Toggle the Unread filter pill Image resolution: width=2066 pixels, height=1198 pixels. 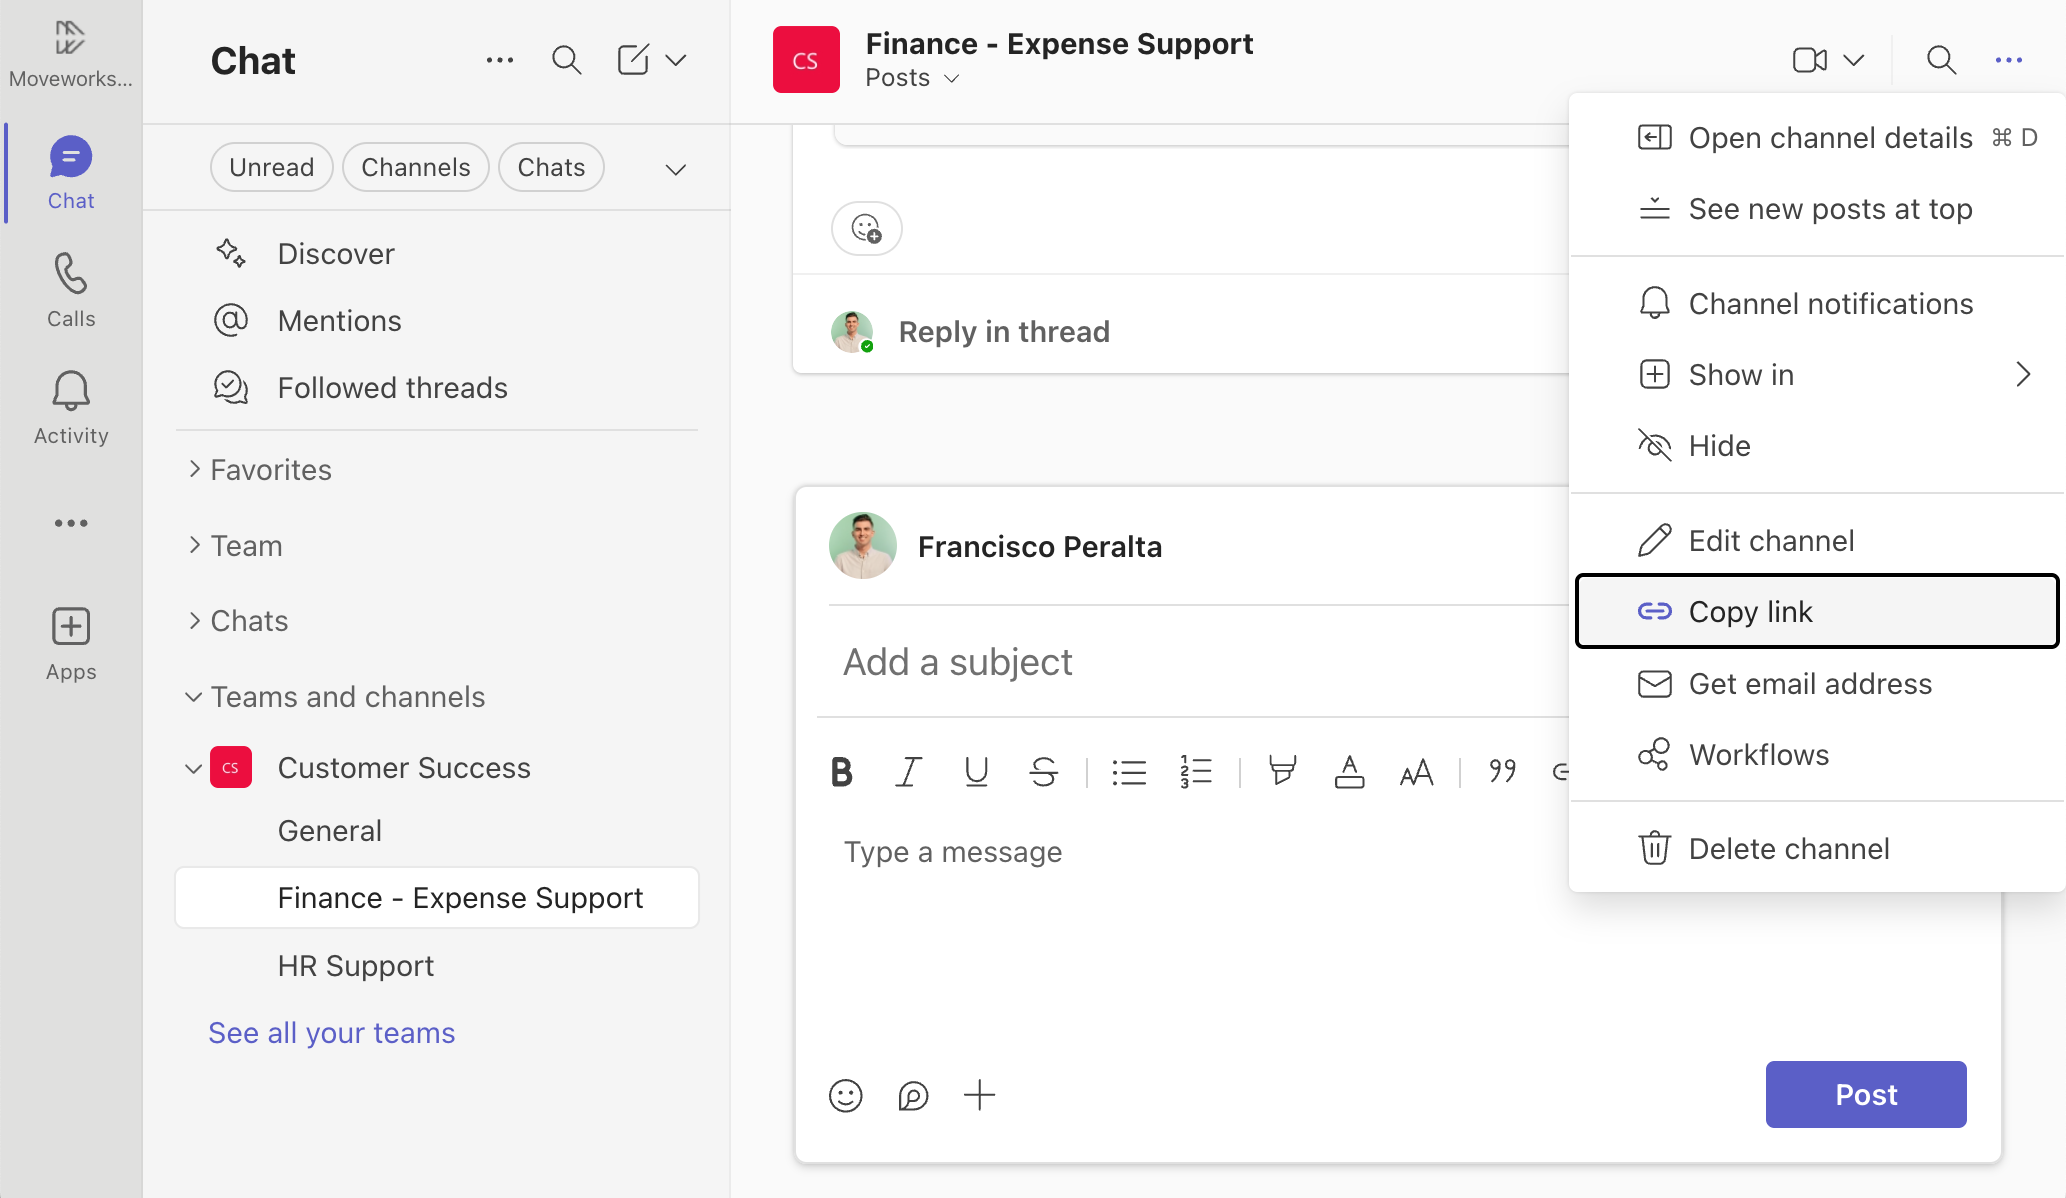click(x=271, y=167)
